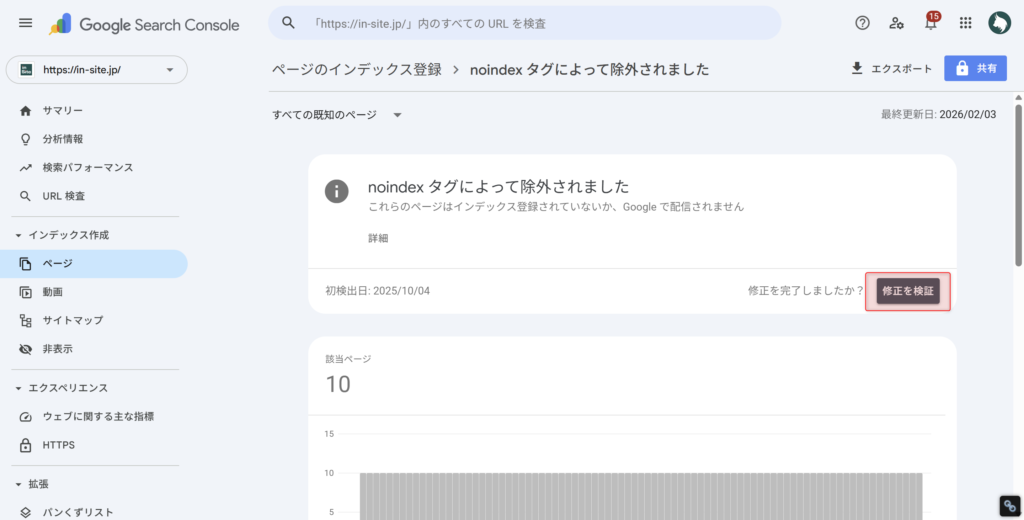This screenshot has width=1024, height=520.
Task: Open the Google apps grid
Action: pyautogui.click(x=965, y=23)
